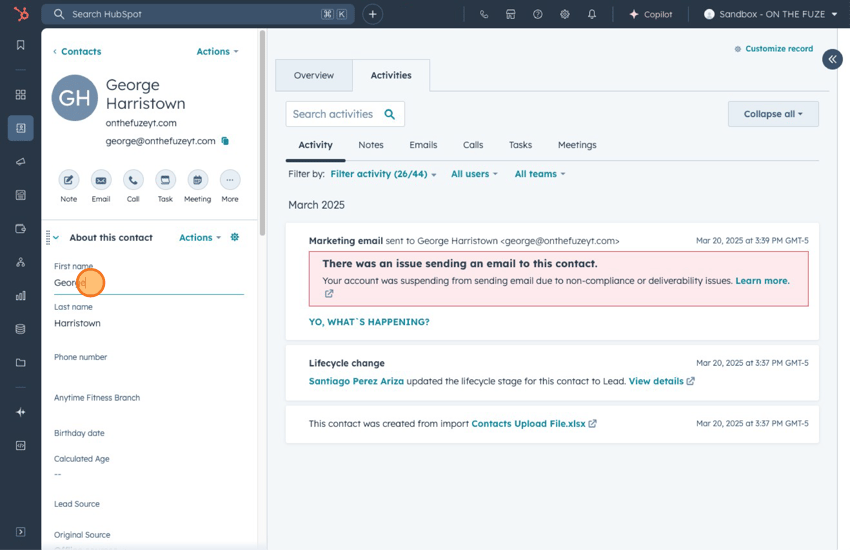Open Copilot assistant

pos(651,14)
